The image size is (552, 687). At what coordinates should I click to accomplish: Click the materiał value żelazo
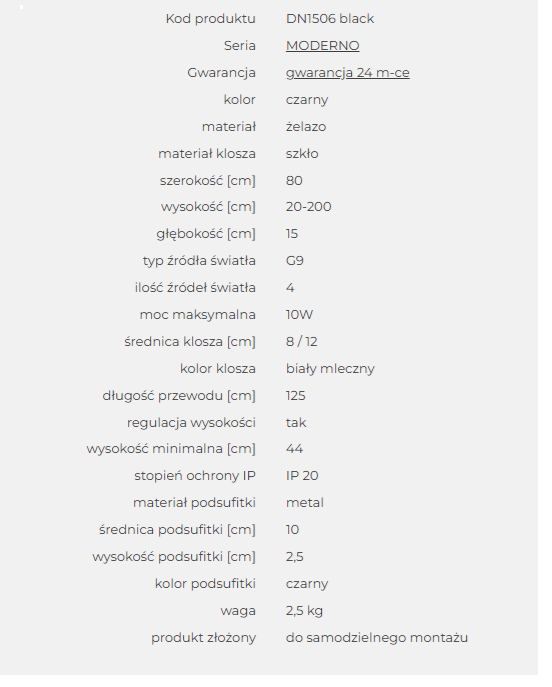point(306,127)
